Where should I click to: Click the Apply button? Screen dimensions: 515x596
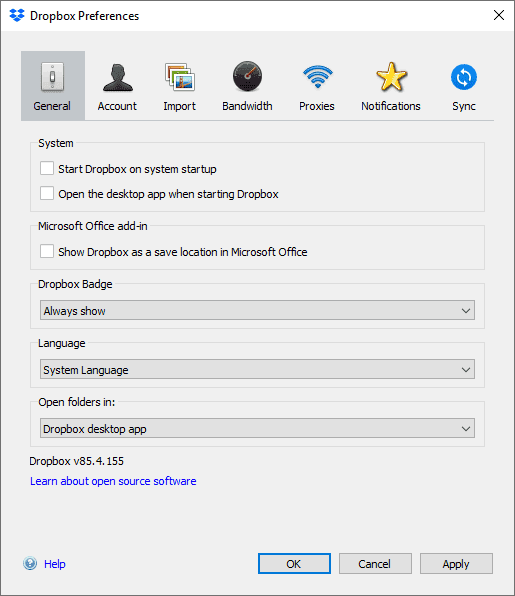456,564
